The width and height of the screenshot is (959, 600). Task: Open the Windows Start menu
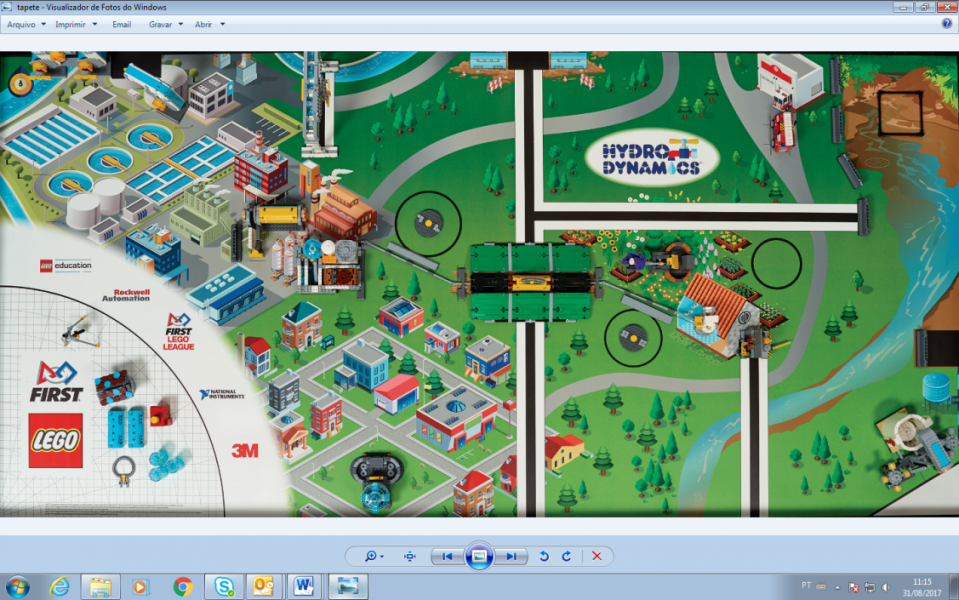point(17,587)
